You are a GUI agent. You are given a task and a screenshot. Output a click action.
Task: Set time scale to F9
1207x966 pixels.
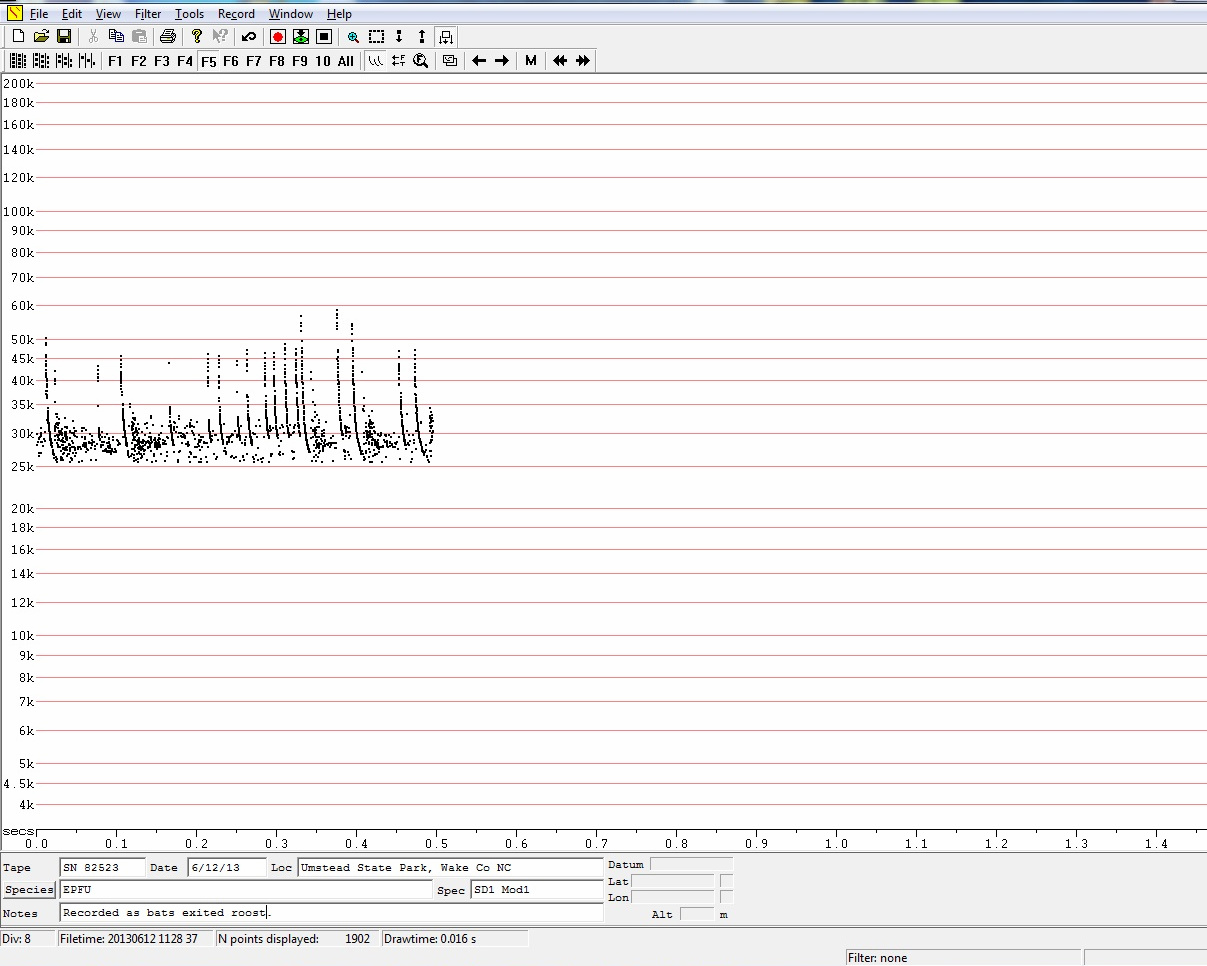[x=300, y=61]
